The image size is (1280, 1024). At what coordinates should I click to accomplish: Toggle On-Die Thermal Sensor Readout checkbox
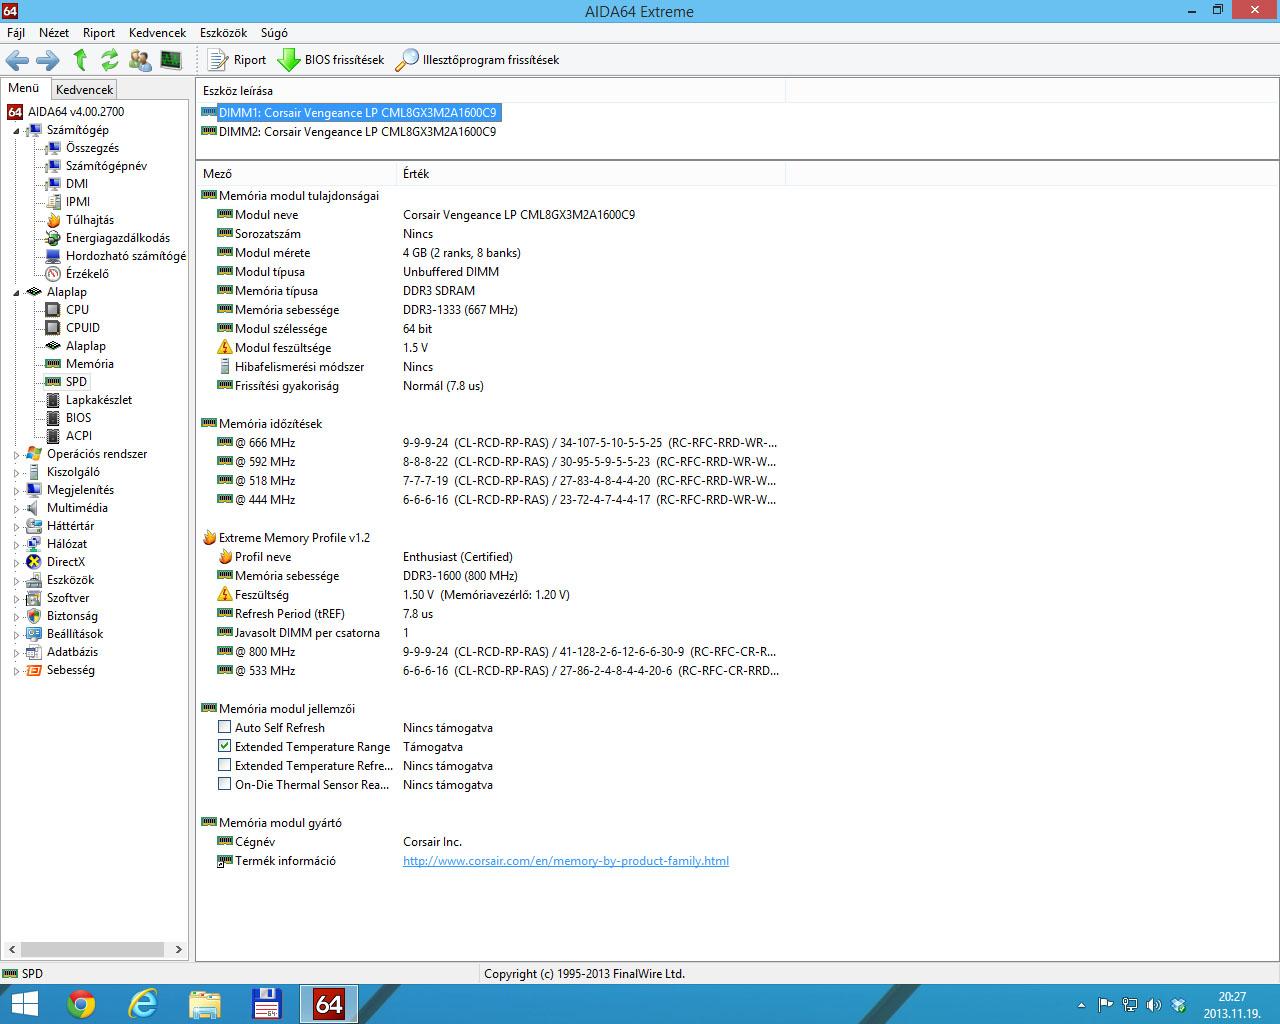(x=225, y=785)
